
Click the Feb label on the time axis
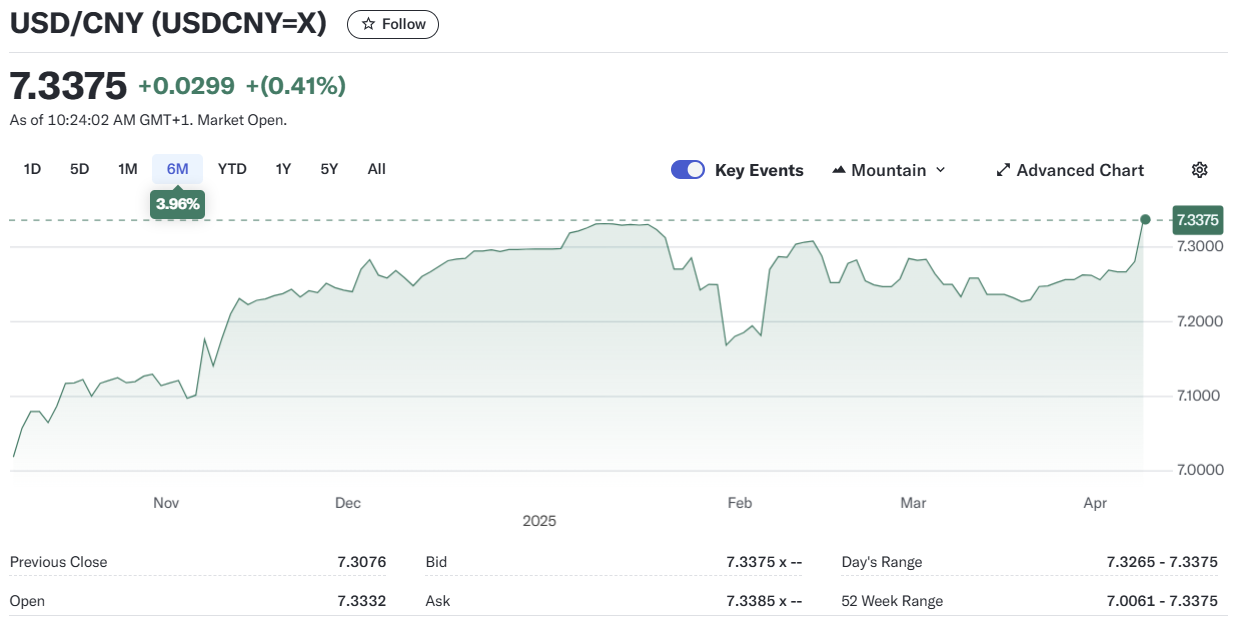[739, 503]
